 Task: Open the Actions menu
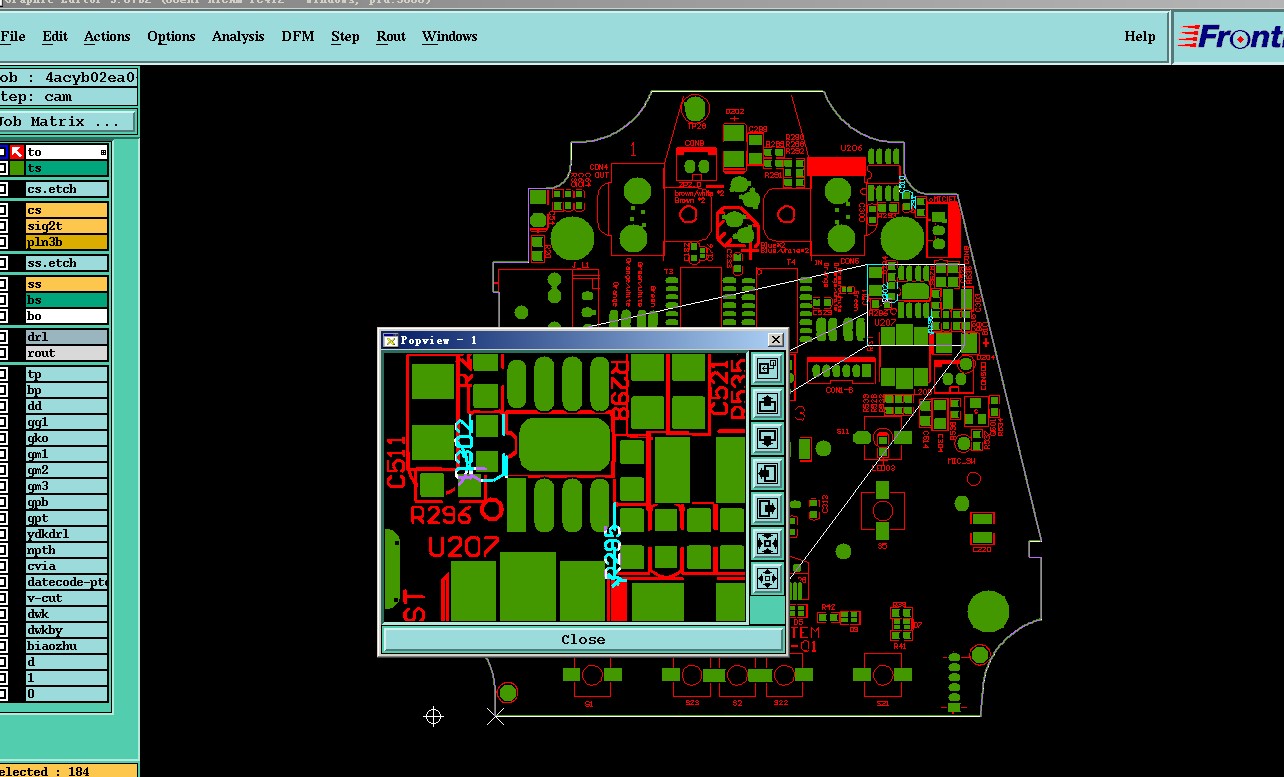pyautogui.click(x=107, y=36)
